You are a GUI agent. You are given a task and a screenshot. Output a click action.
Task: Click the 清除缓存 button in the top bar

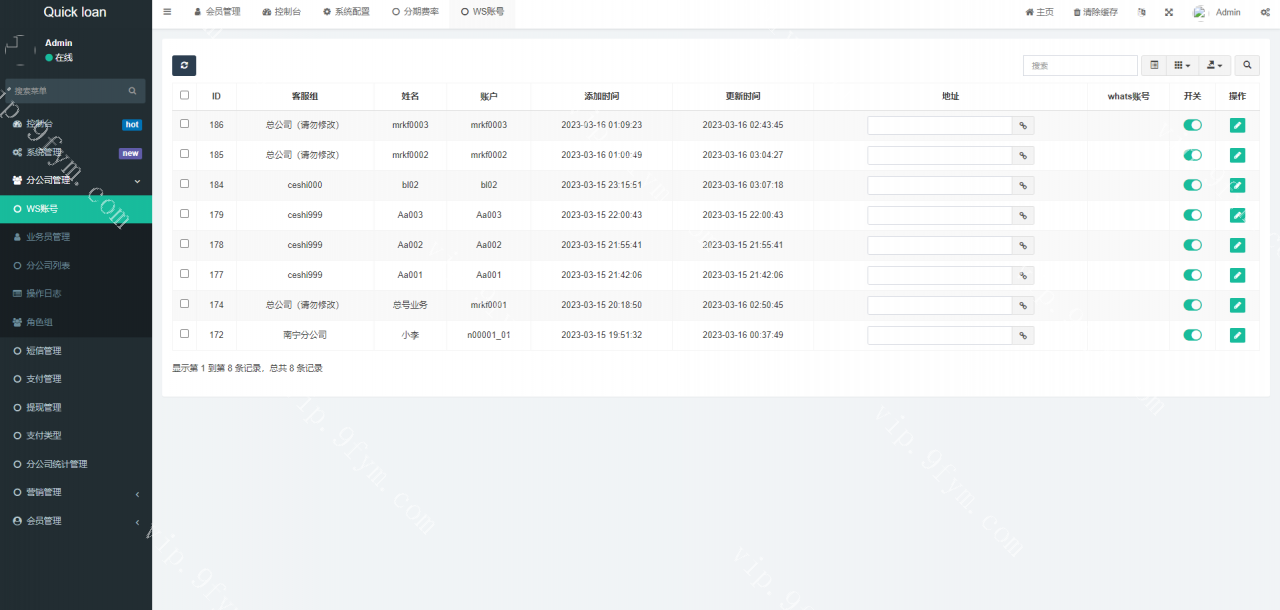(1095, 12)
